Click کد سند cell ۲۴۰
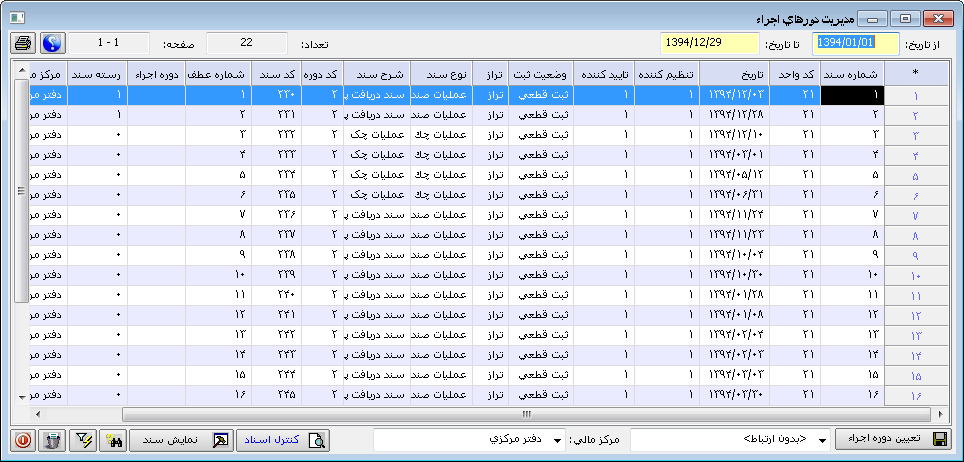964x462 pixels. click(x=276, y=295)
